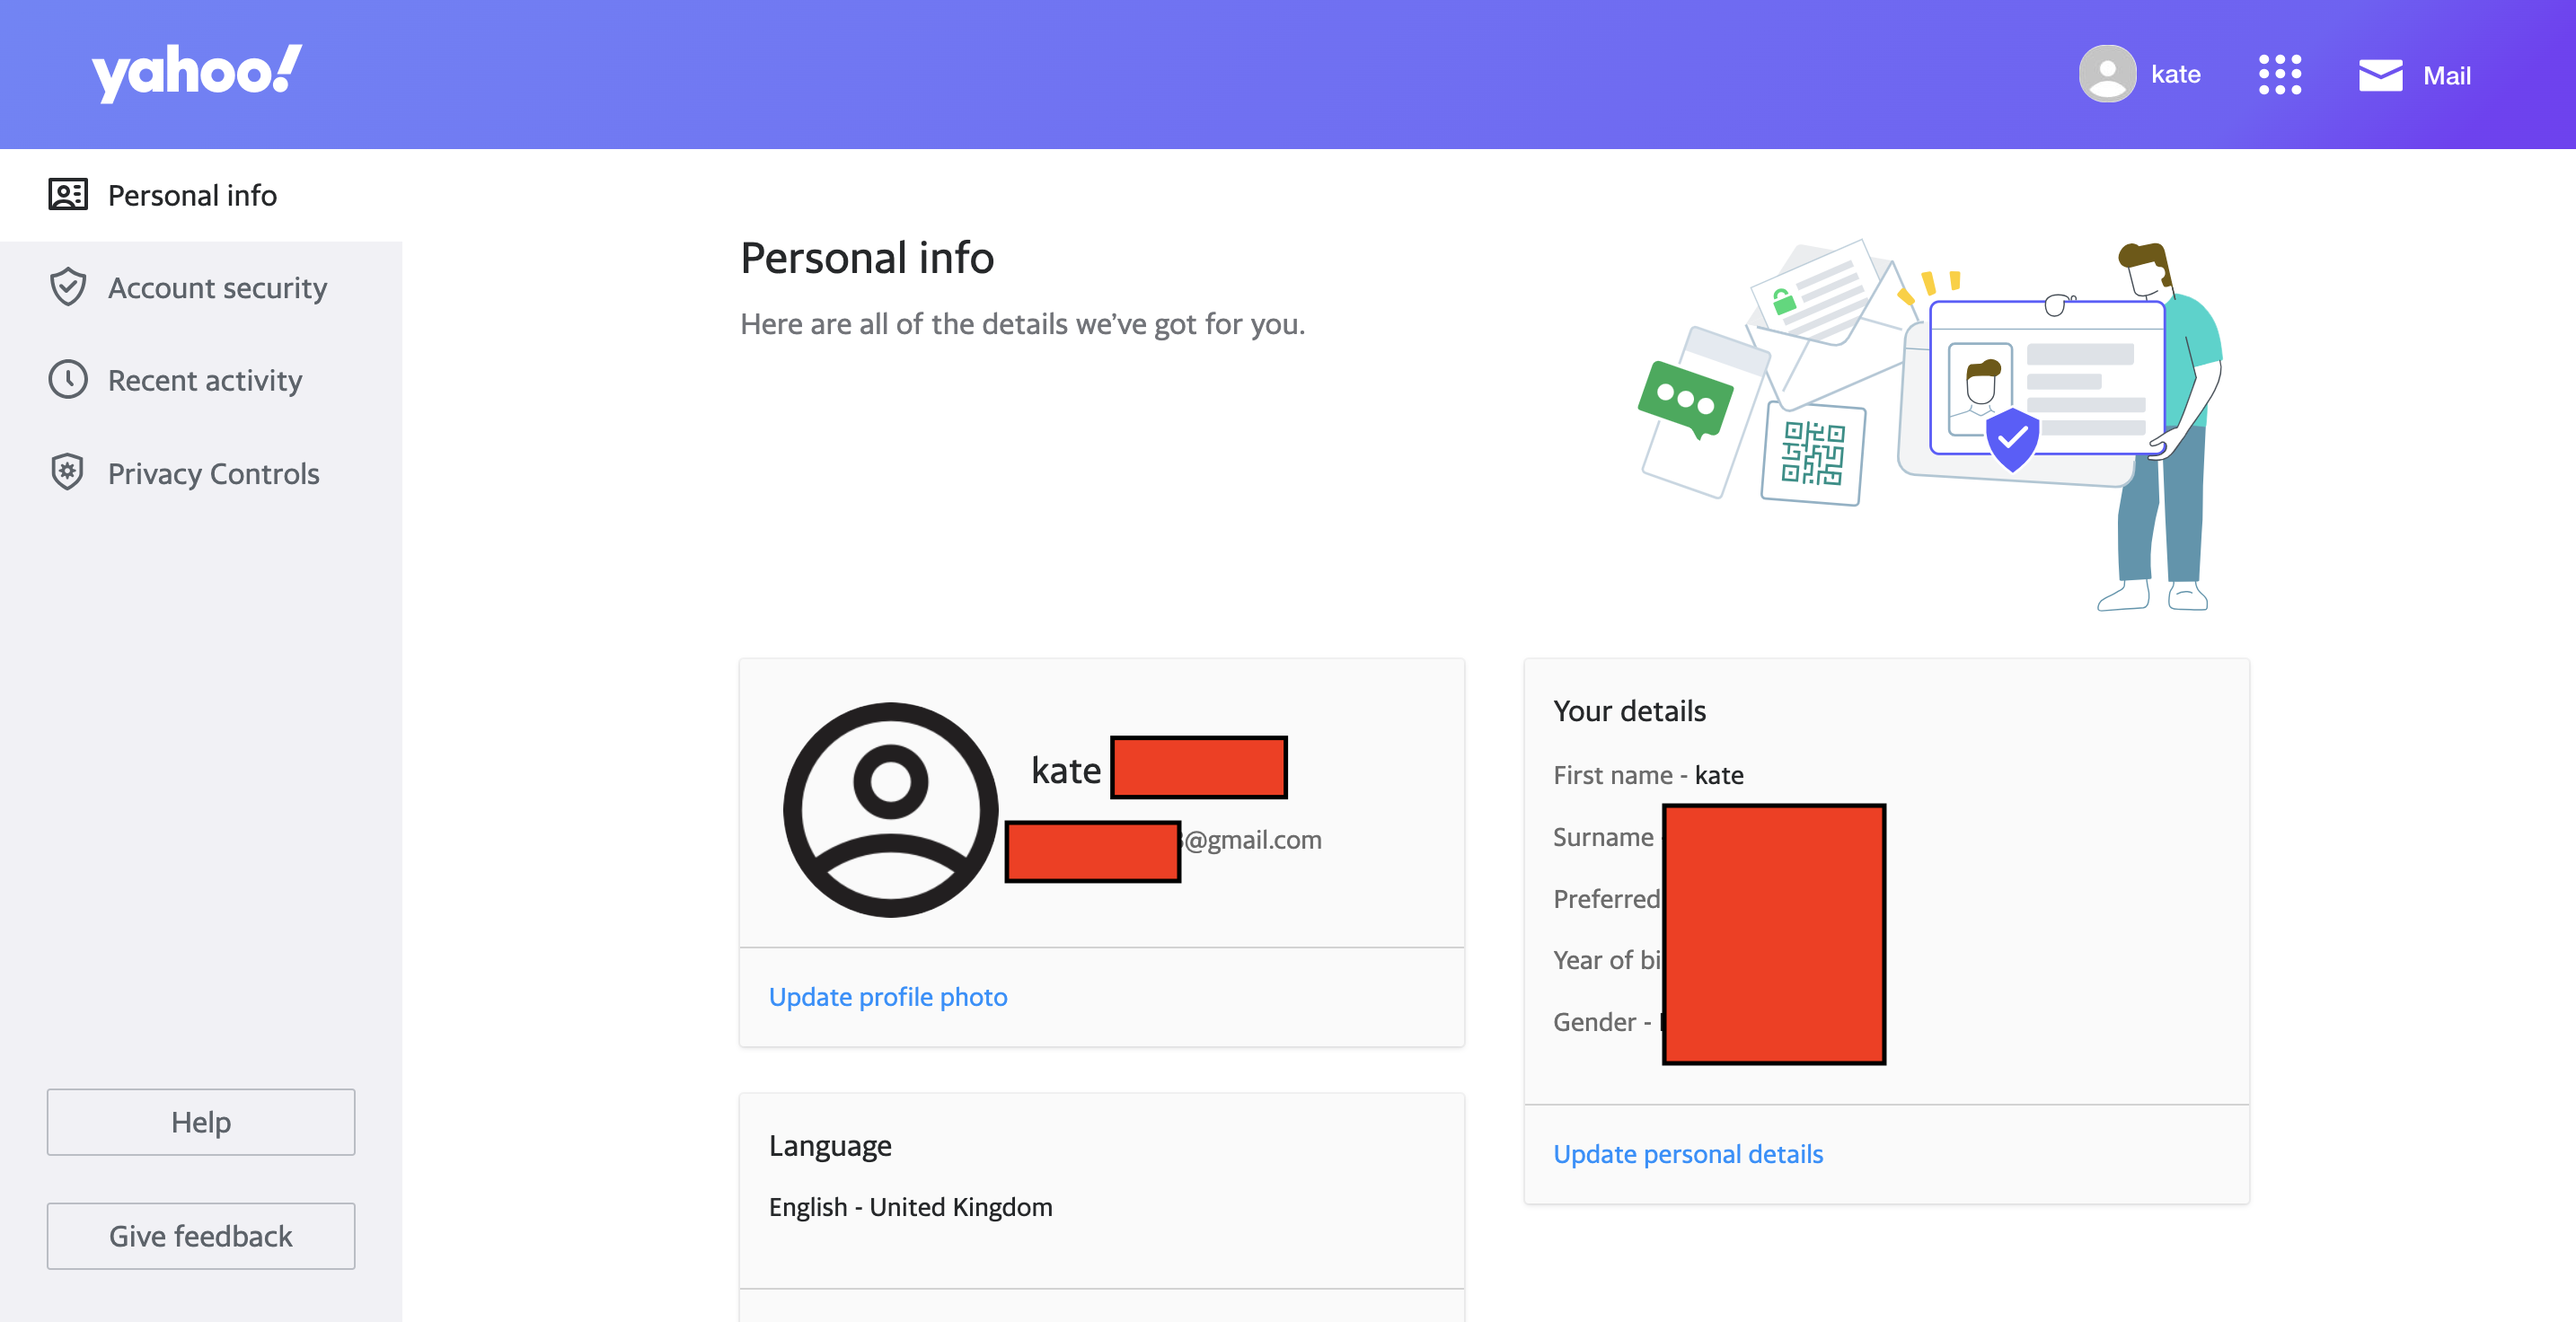This screenshot has height=1322, width=2576.
Task: Click the ID card illustration
Action: coord(2046,380)
